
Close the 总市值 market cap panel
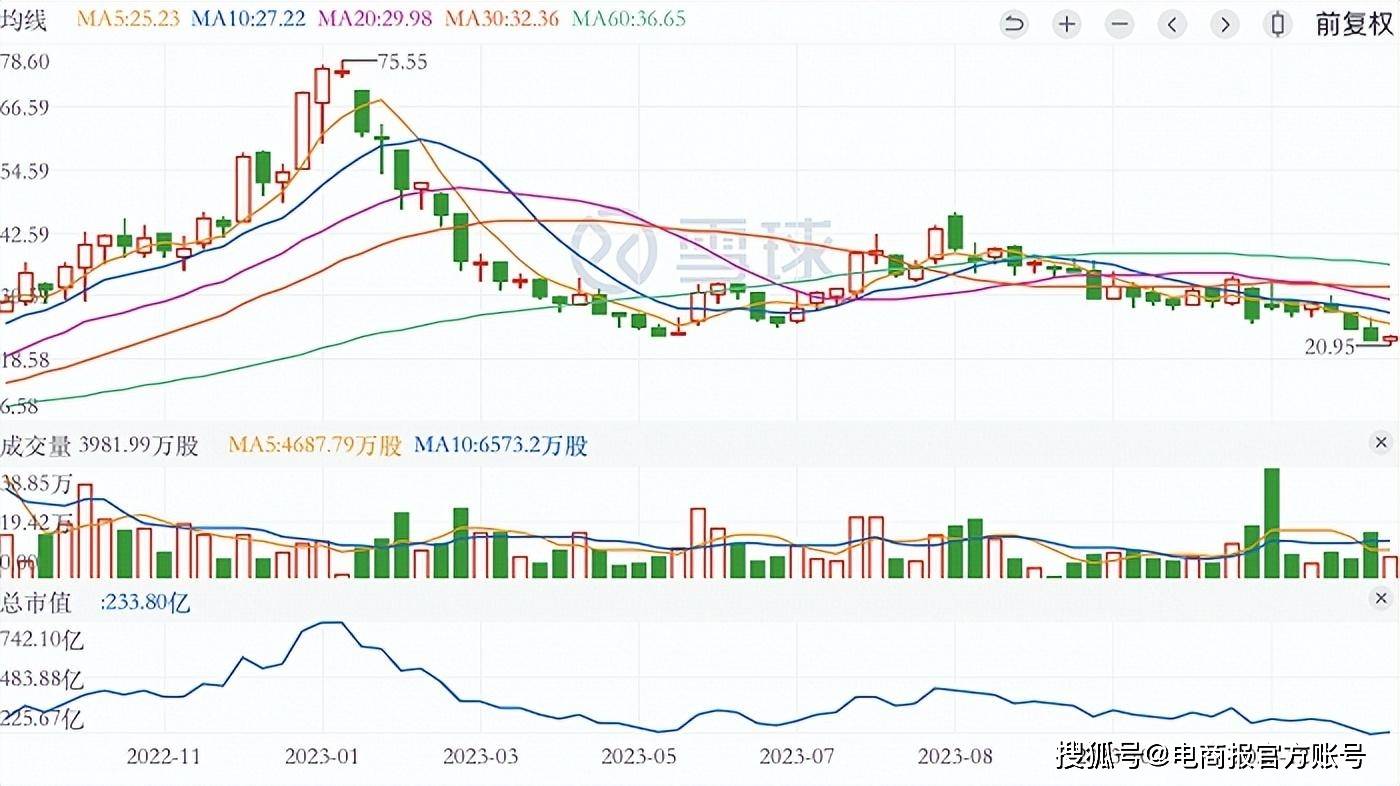tap(1381, 598)
